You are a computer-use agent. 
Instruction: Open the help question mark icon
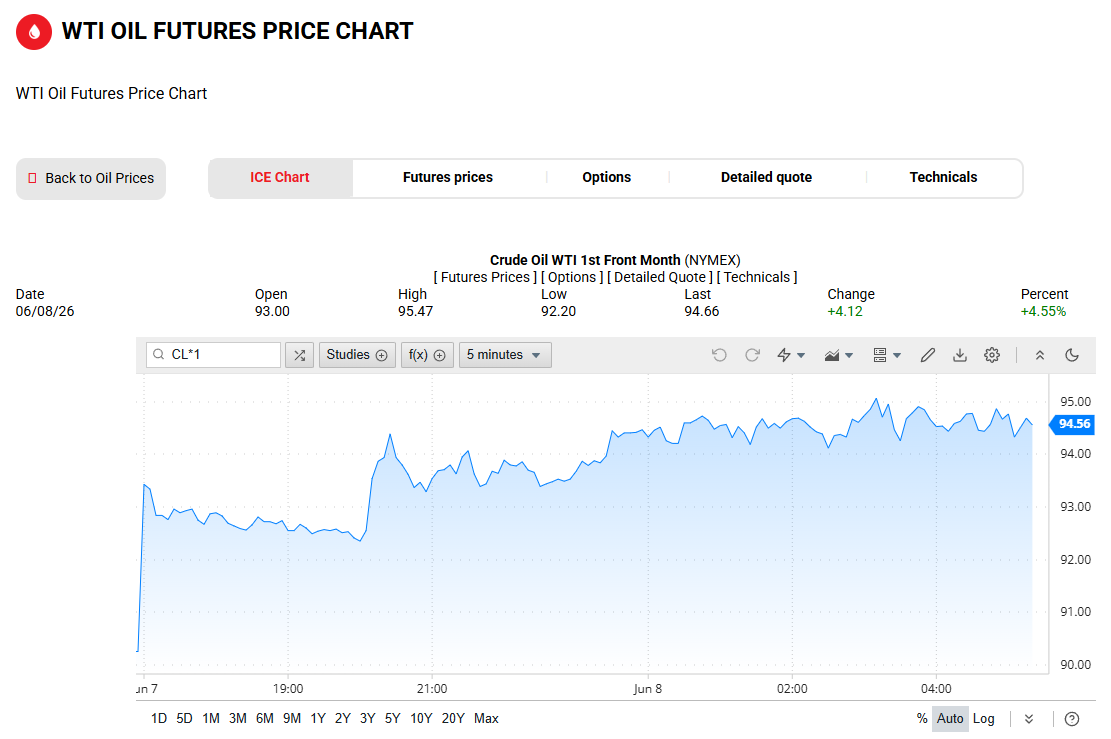coord(1072,719)
